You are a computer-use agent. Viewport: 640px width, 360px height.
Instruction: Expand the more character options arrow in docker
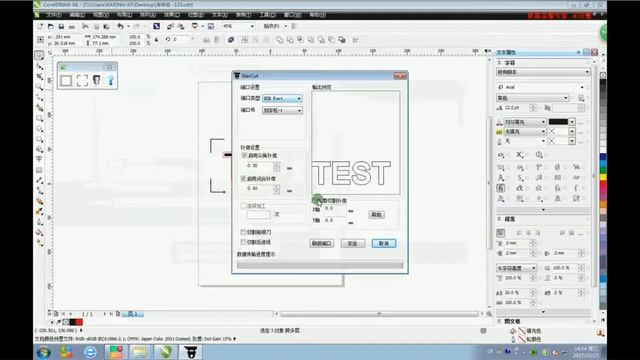point(543,210)
